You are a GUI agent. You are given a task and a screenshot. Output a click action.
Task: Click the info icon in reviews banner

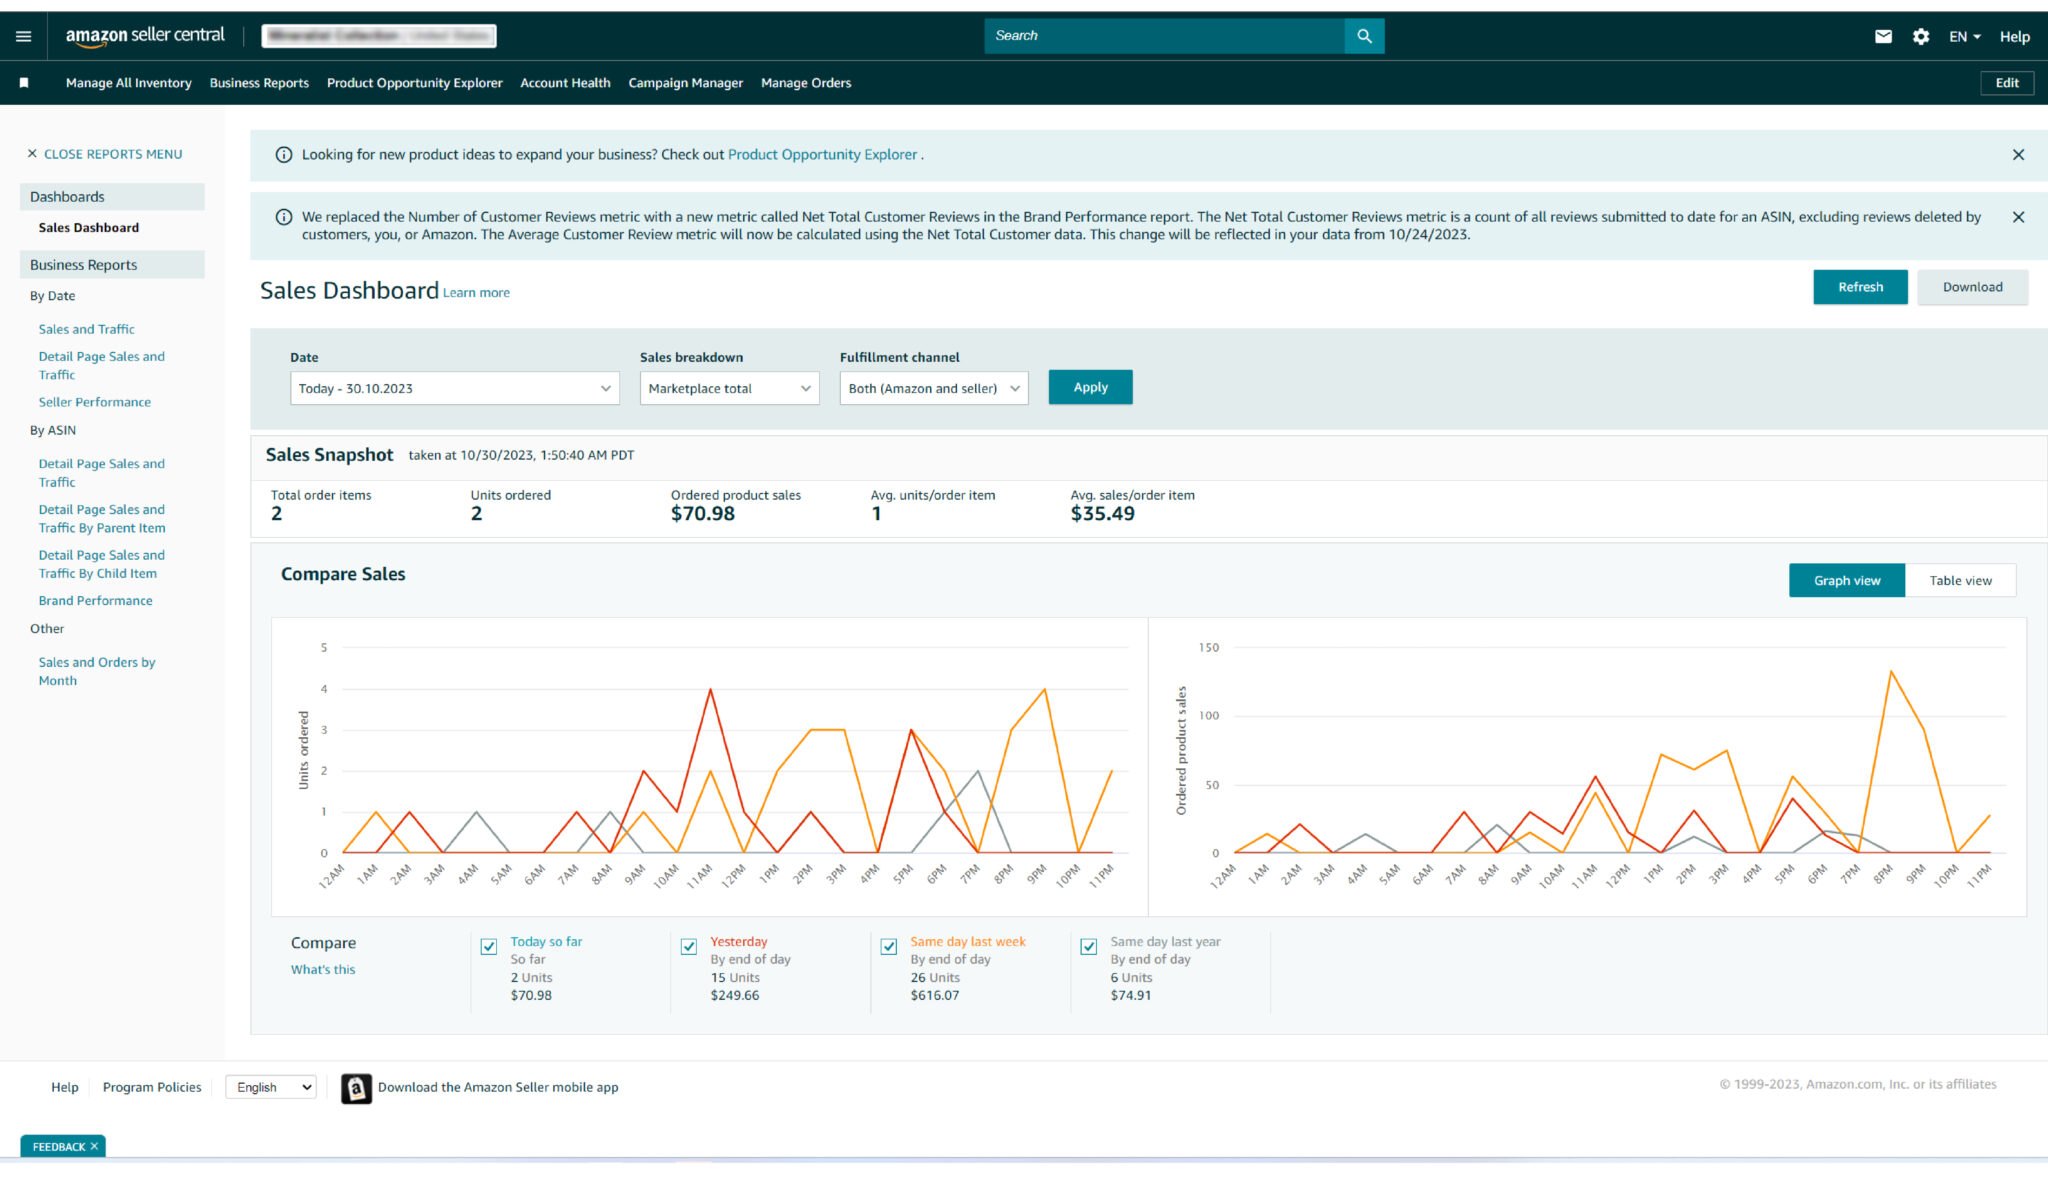(x=284, y=217)
